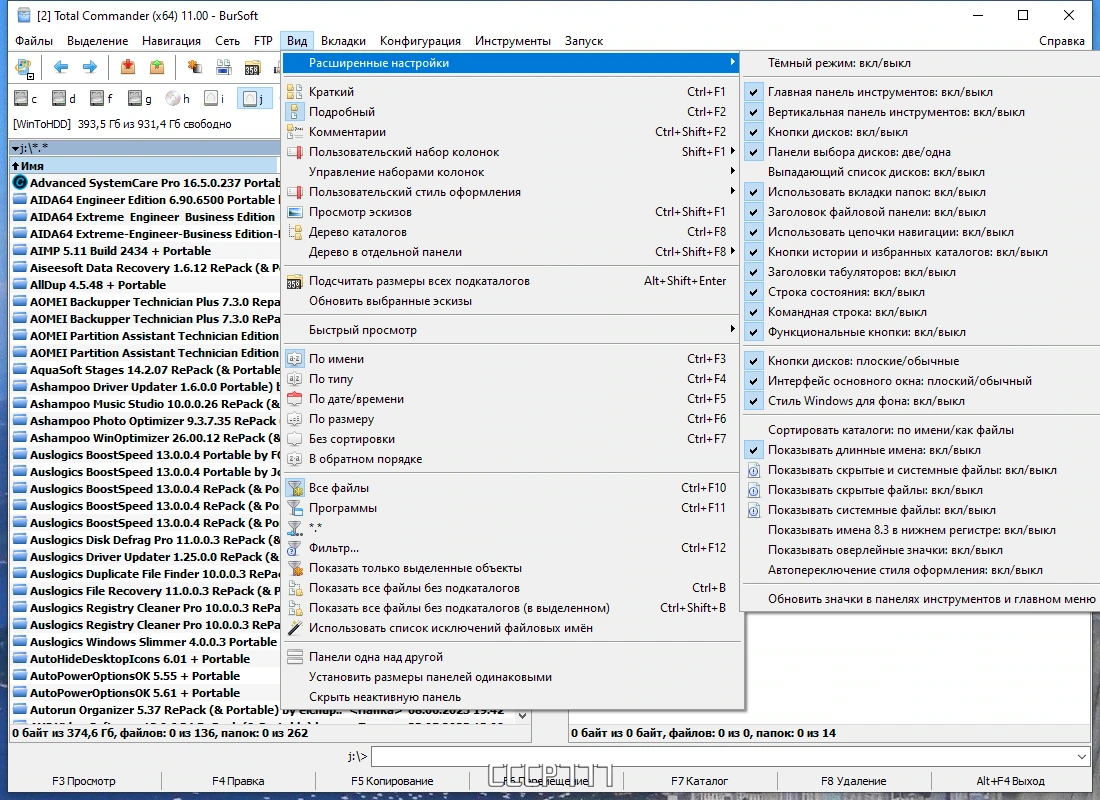Image resolution: width=1100 pixels, height=800 pixels.
Task: Click Alt+F4 Выход button
Action: click(x=1010, y=781)
